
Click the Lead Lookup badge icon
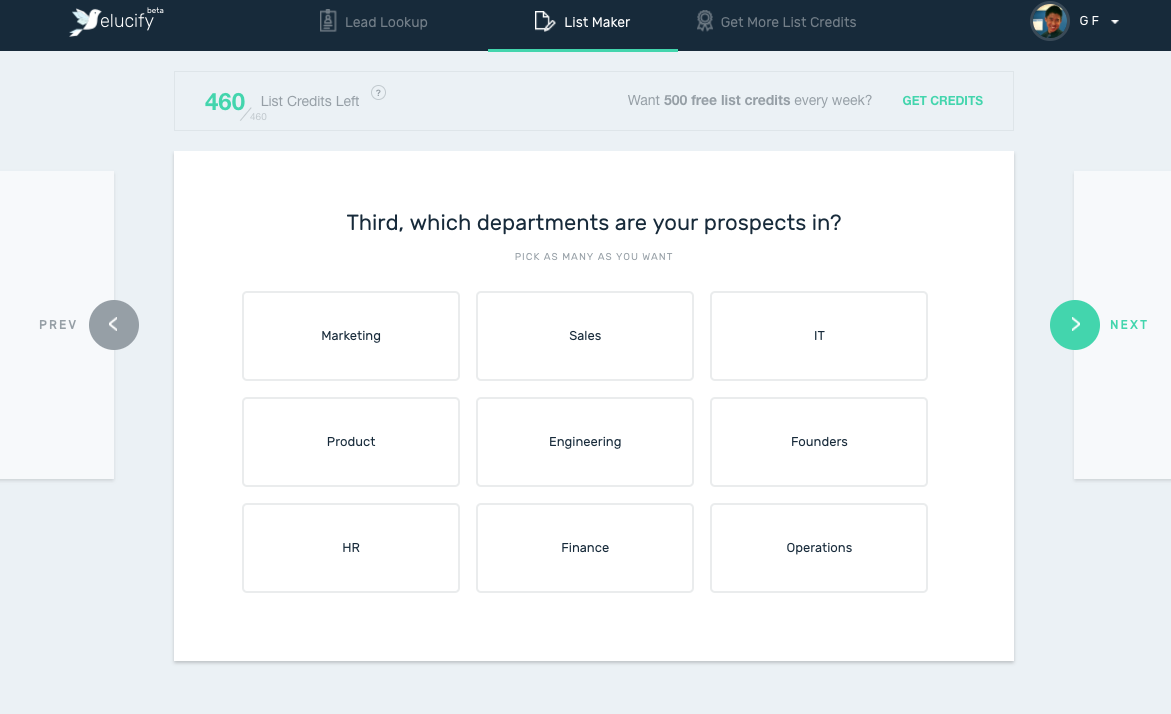coord(328,21)
